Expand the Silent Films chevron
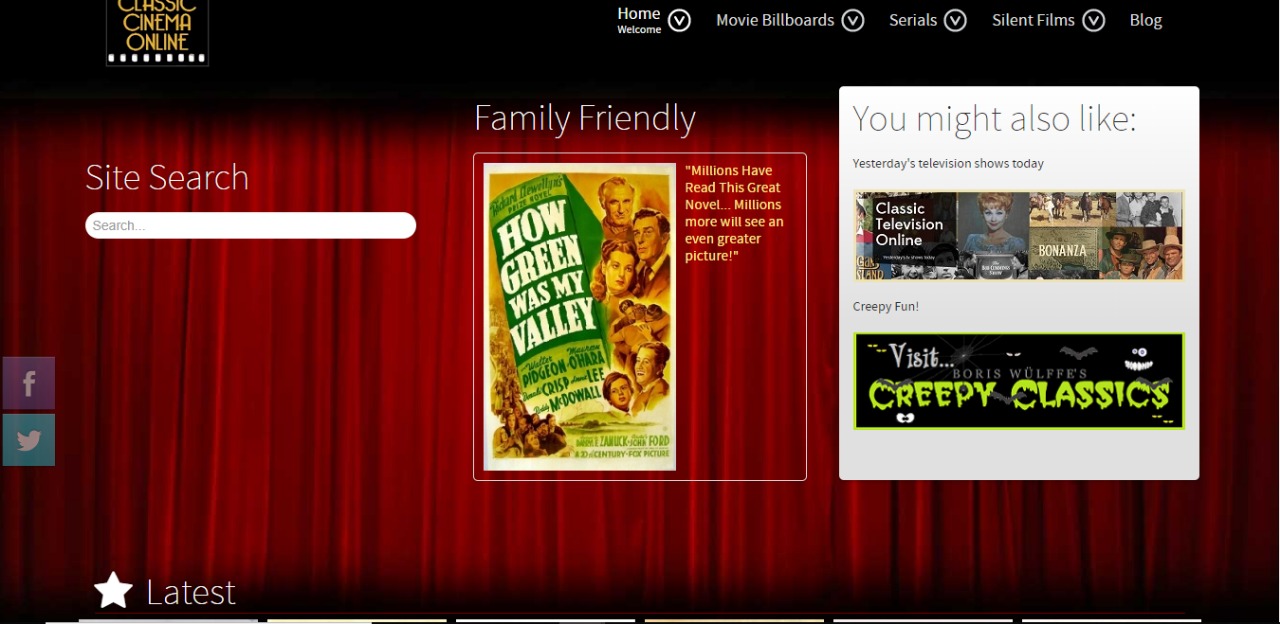 point(1093,20)
